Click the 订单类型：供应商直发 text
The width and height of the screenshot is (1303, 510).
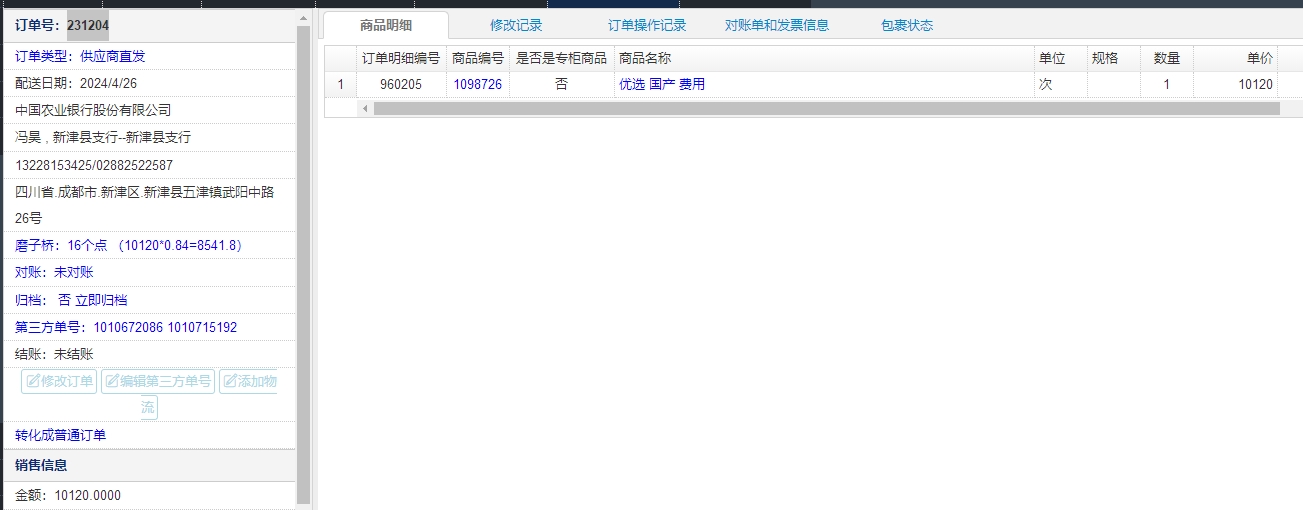click(x=80, y=56)
